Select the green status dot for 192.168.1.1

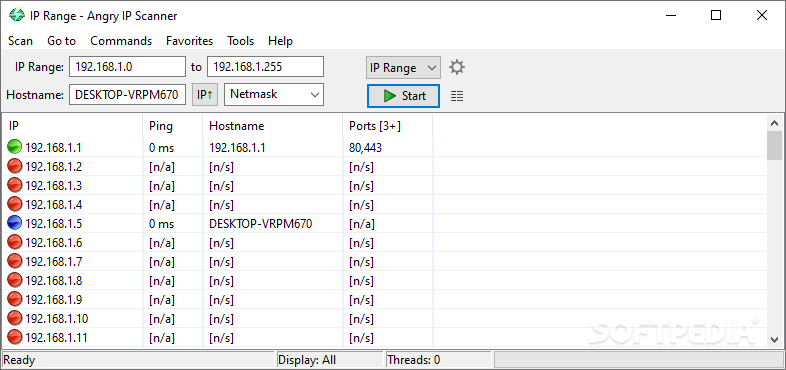point(15,147)
